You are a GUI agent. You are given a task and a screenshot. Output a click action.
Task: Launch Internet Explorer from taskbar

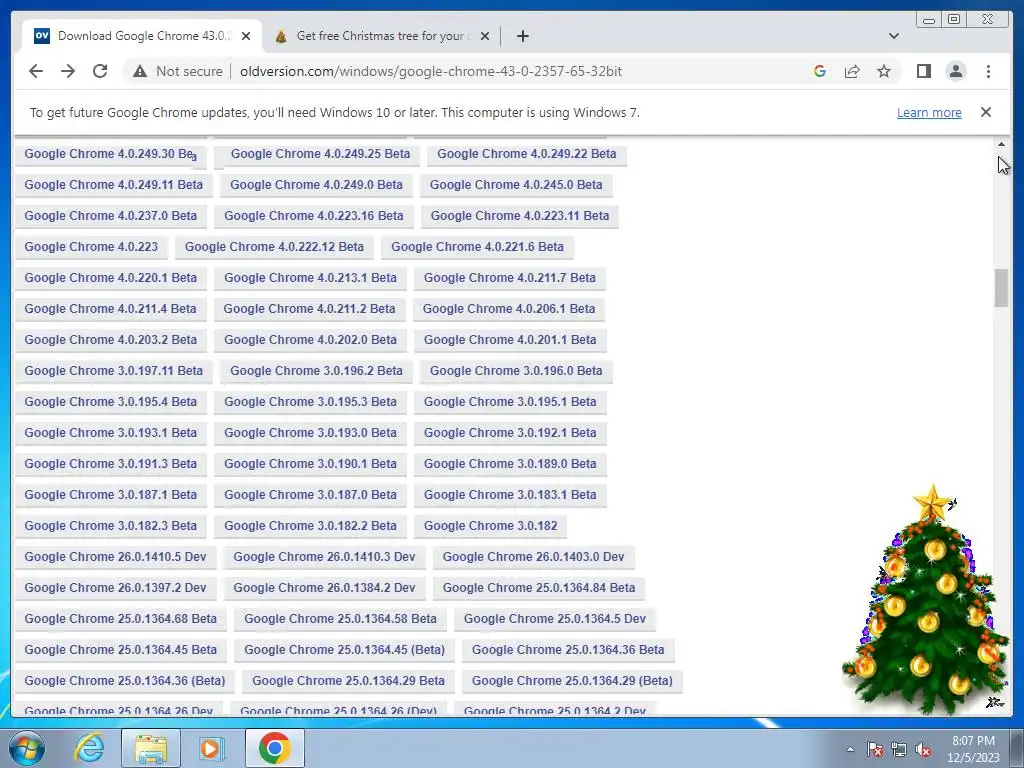coord(89,748)
